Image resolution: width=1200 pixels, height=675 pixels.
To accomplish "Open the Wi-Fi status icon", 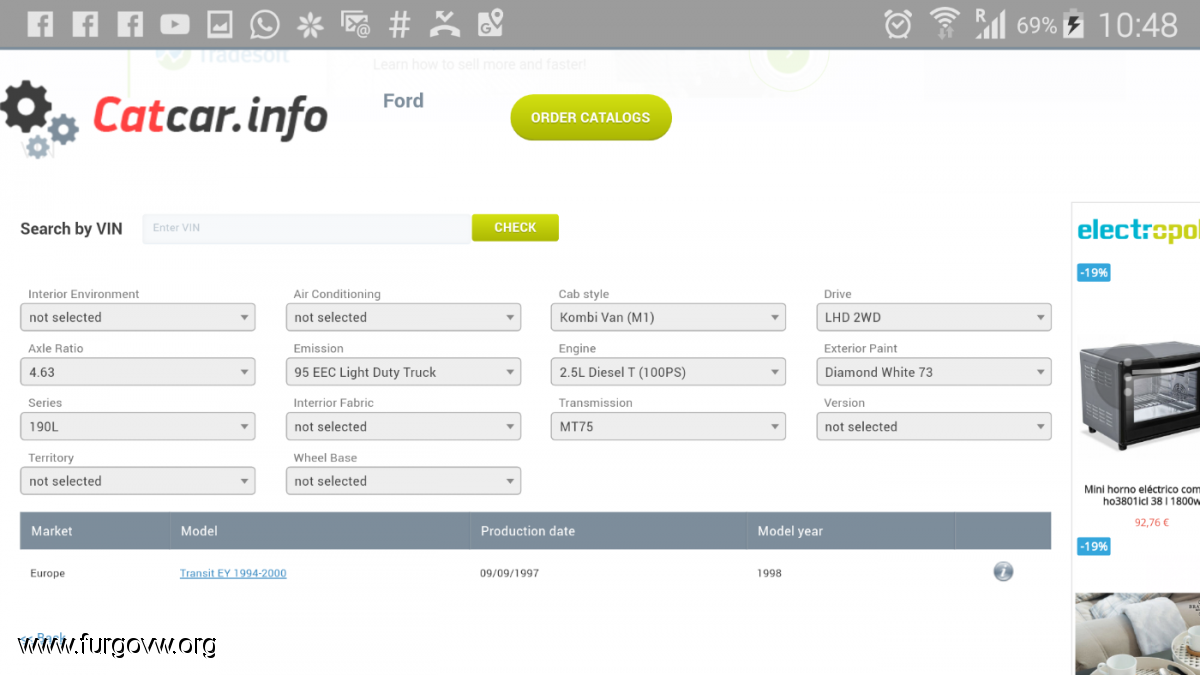I will click(x=944, y=23).
